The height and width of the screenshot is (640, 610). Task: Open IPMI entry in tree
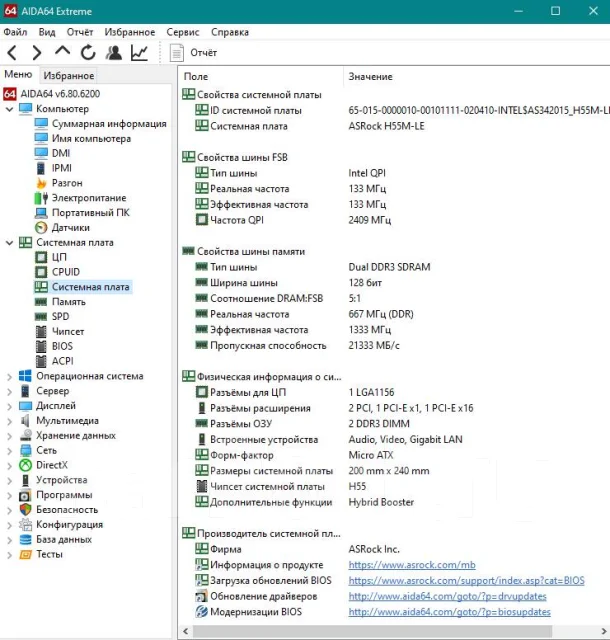click(x=62, y=168)
